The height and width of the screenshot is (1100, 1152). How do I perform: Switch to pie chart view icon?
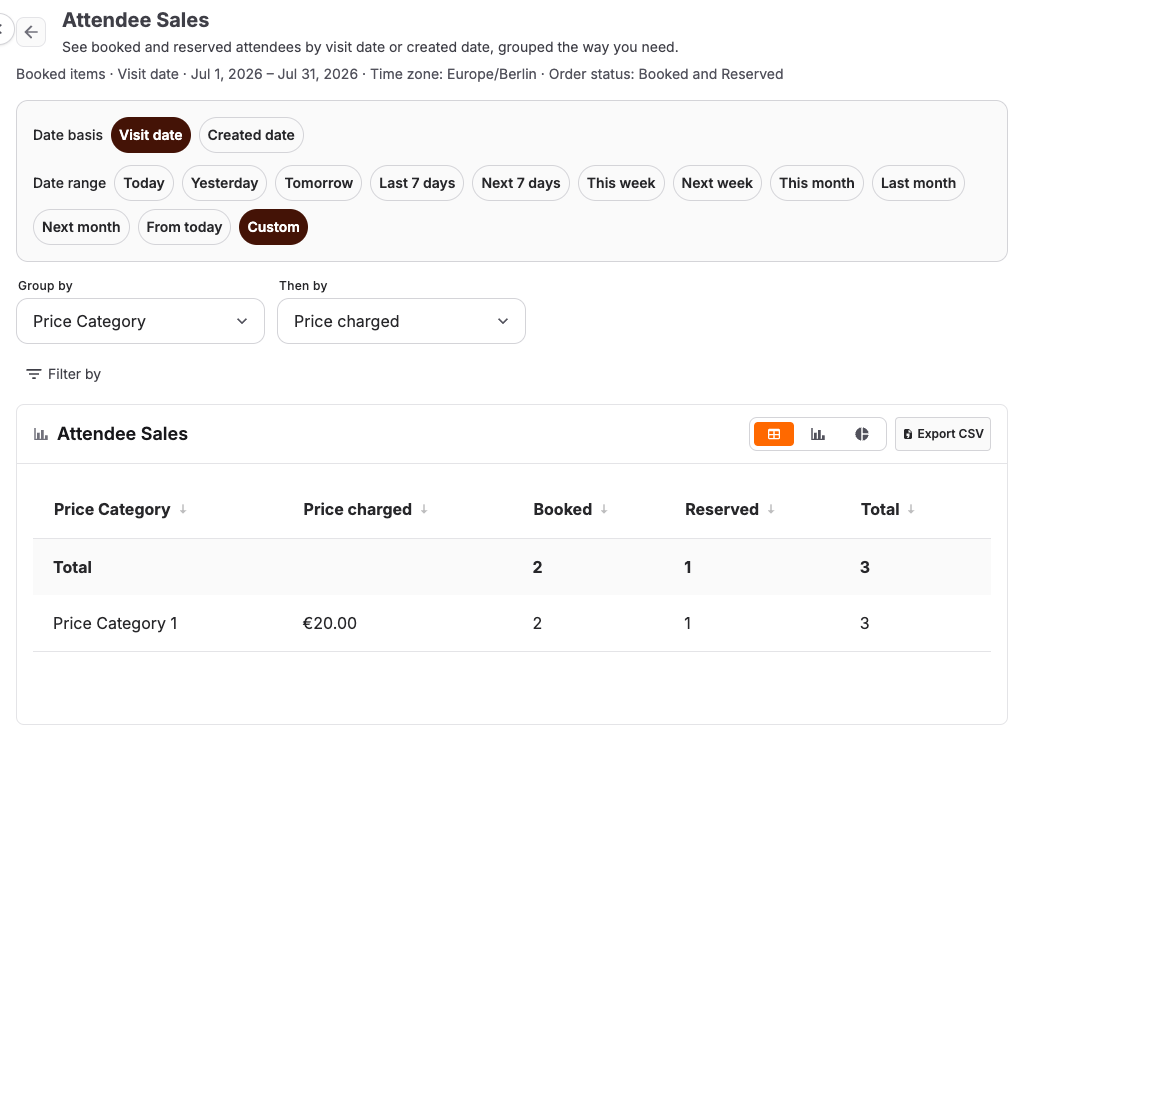point(862,434)
